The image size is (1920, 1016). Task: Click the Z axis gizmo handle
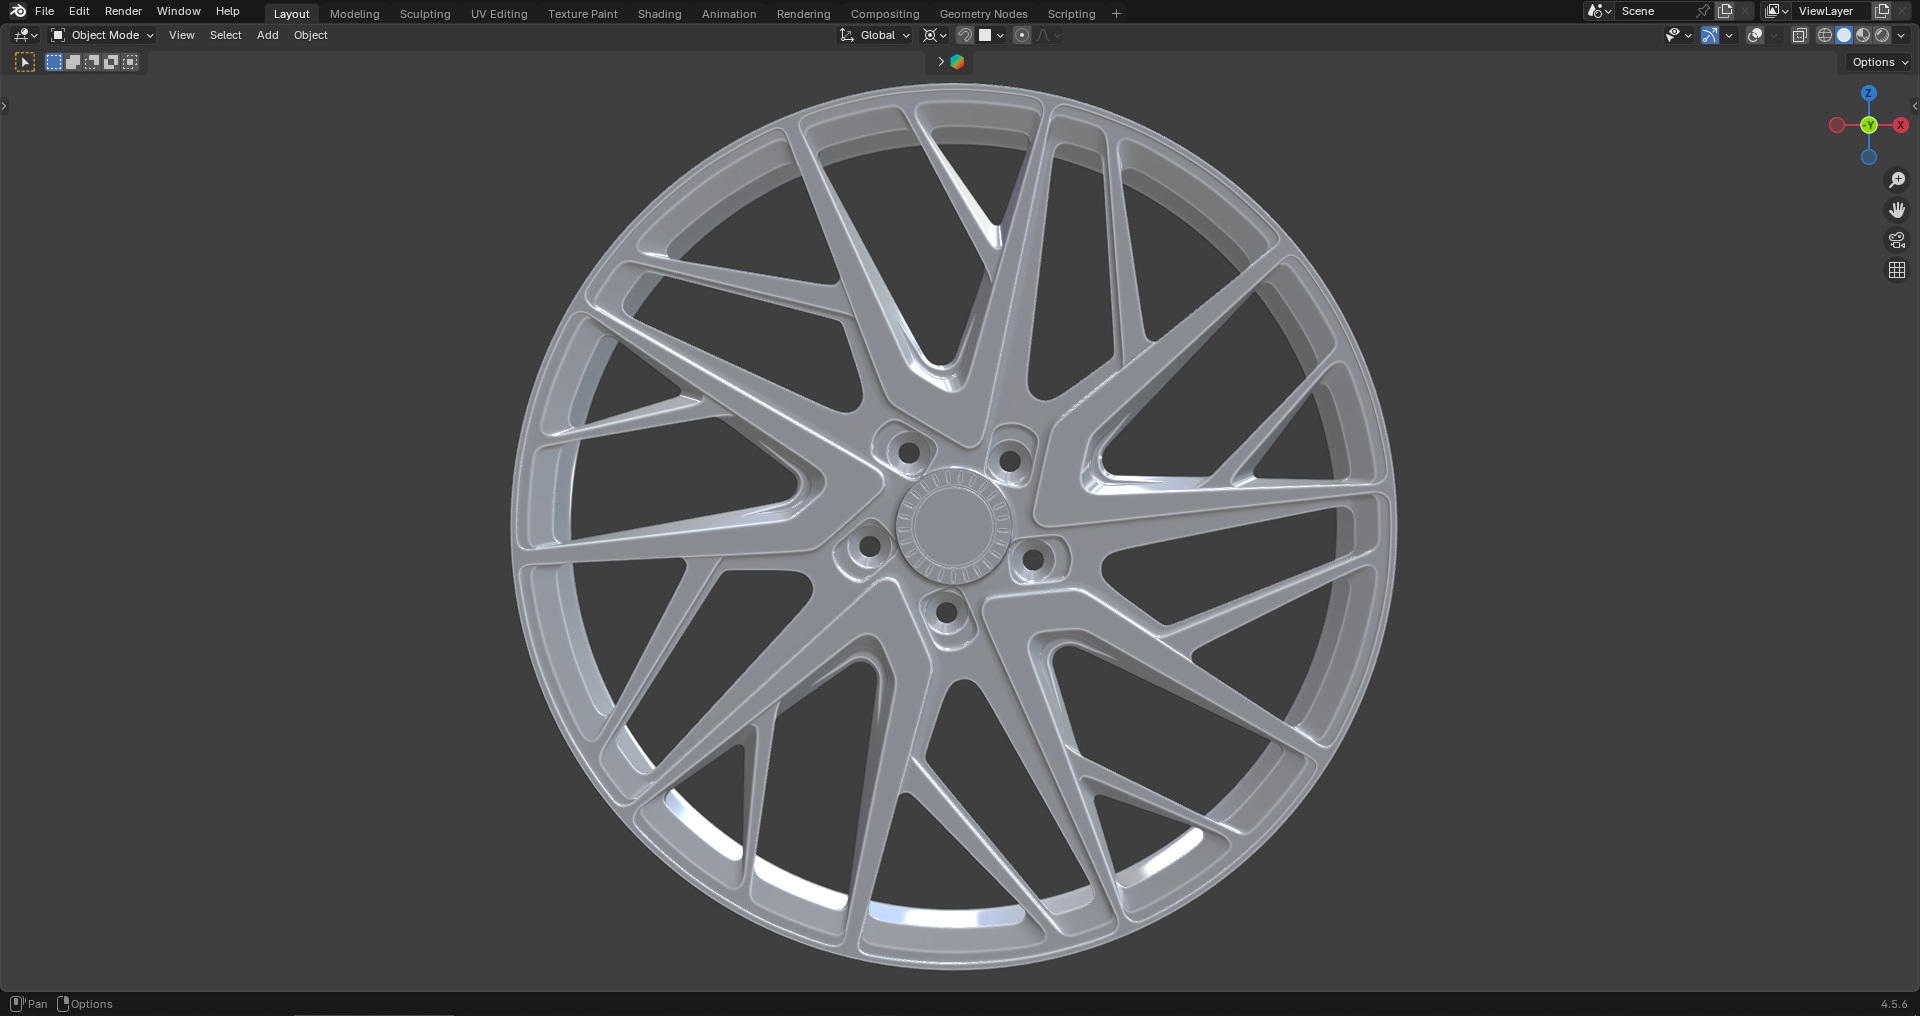1869,93
